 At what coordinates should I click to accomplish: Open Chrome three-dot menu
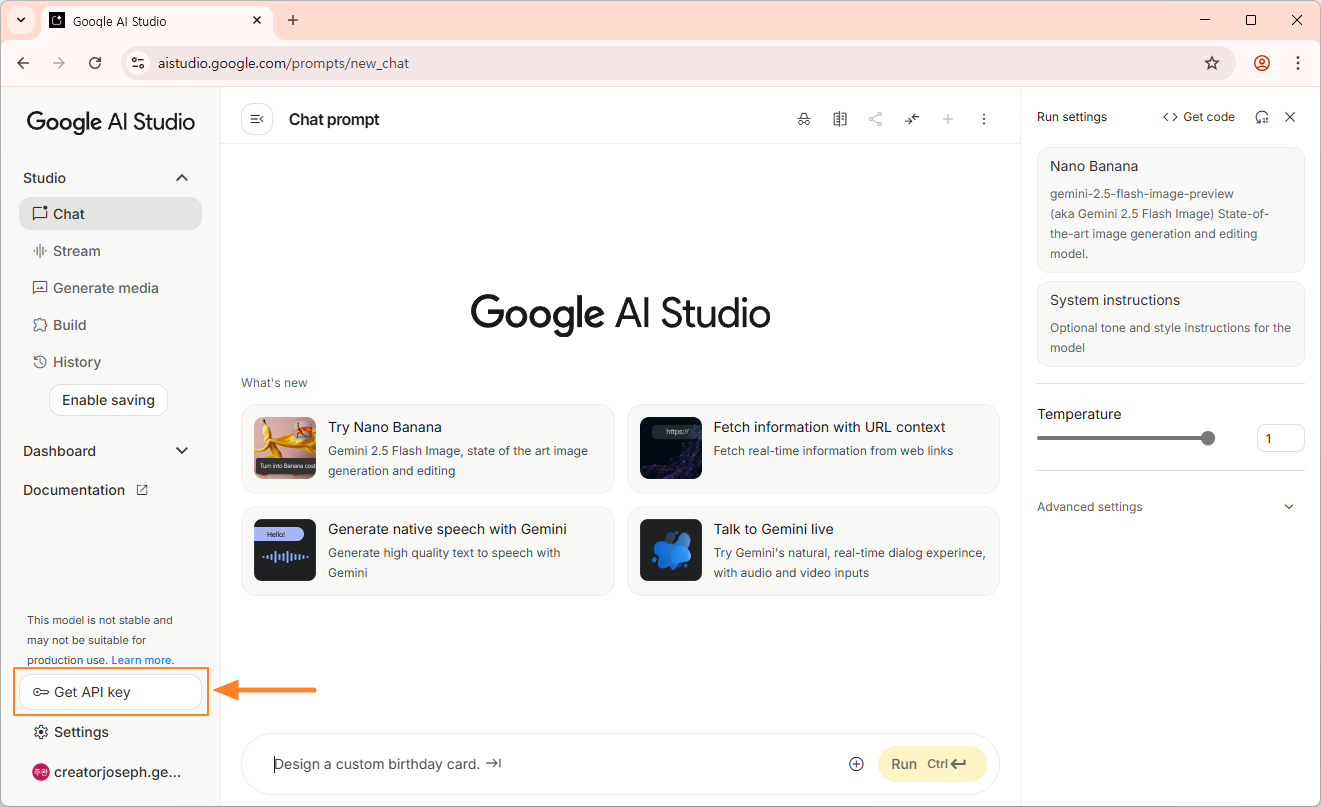pyautogui.click(x=1298, y=63)
